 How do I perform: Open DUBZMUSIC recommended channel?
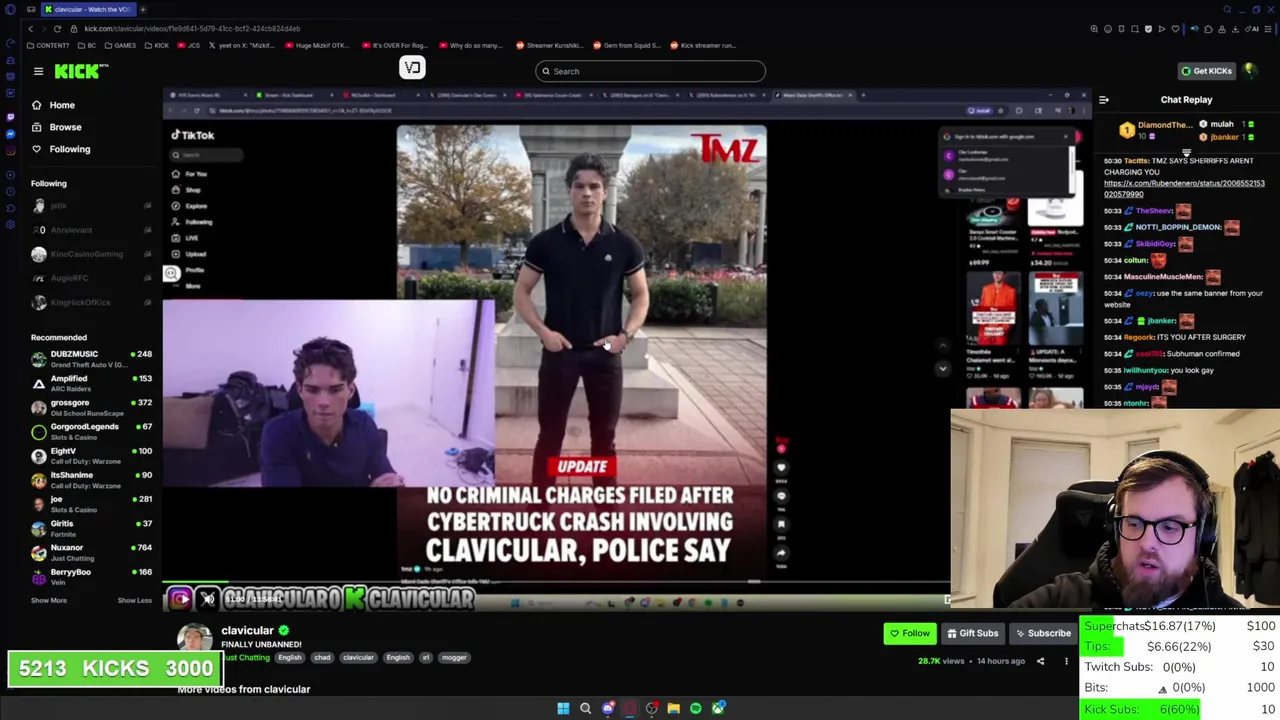point(90,359)
